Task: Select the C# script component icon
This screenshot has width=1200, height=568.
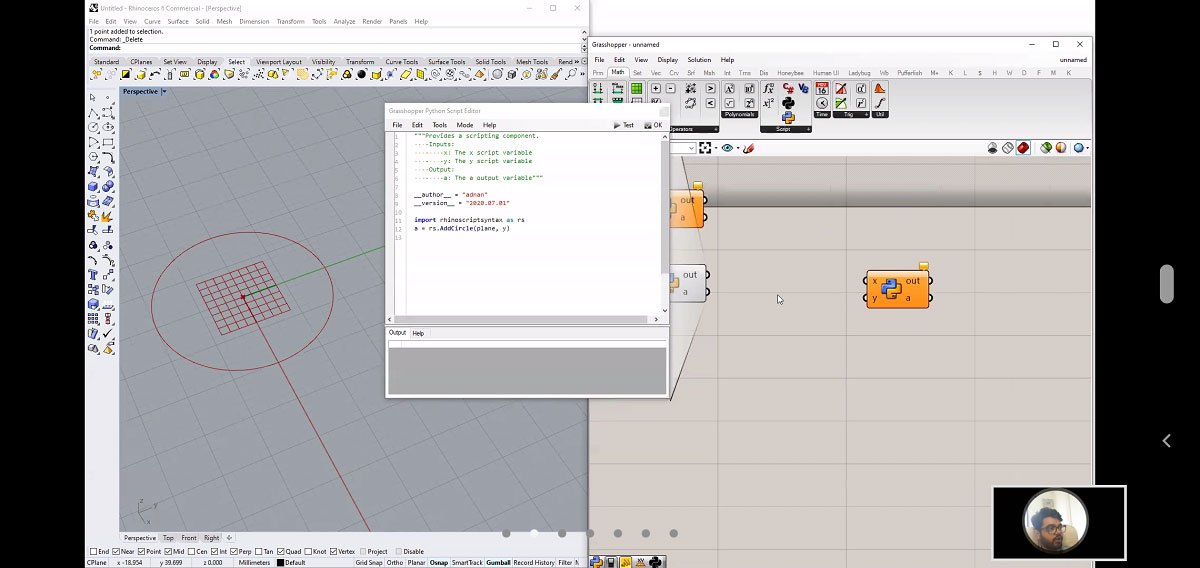Action: [x=788, y=88]
